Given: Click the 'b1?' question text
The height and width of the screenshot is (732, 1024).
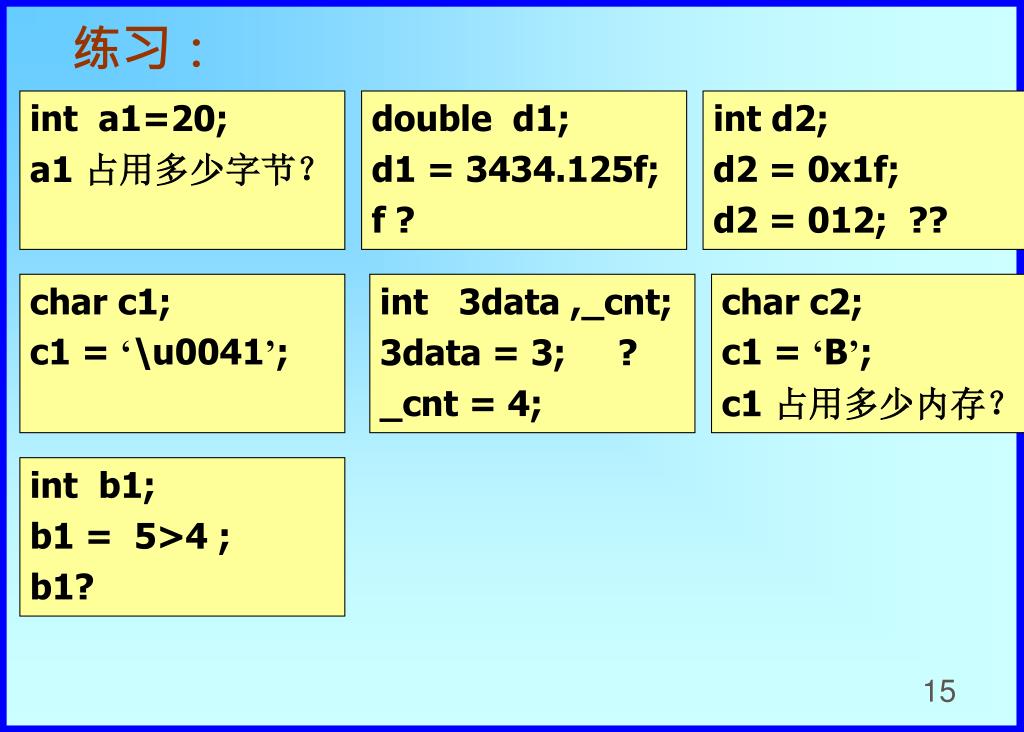Looking at the screenshot, I should (x=62, y=586).
